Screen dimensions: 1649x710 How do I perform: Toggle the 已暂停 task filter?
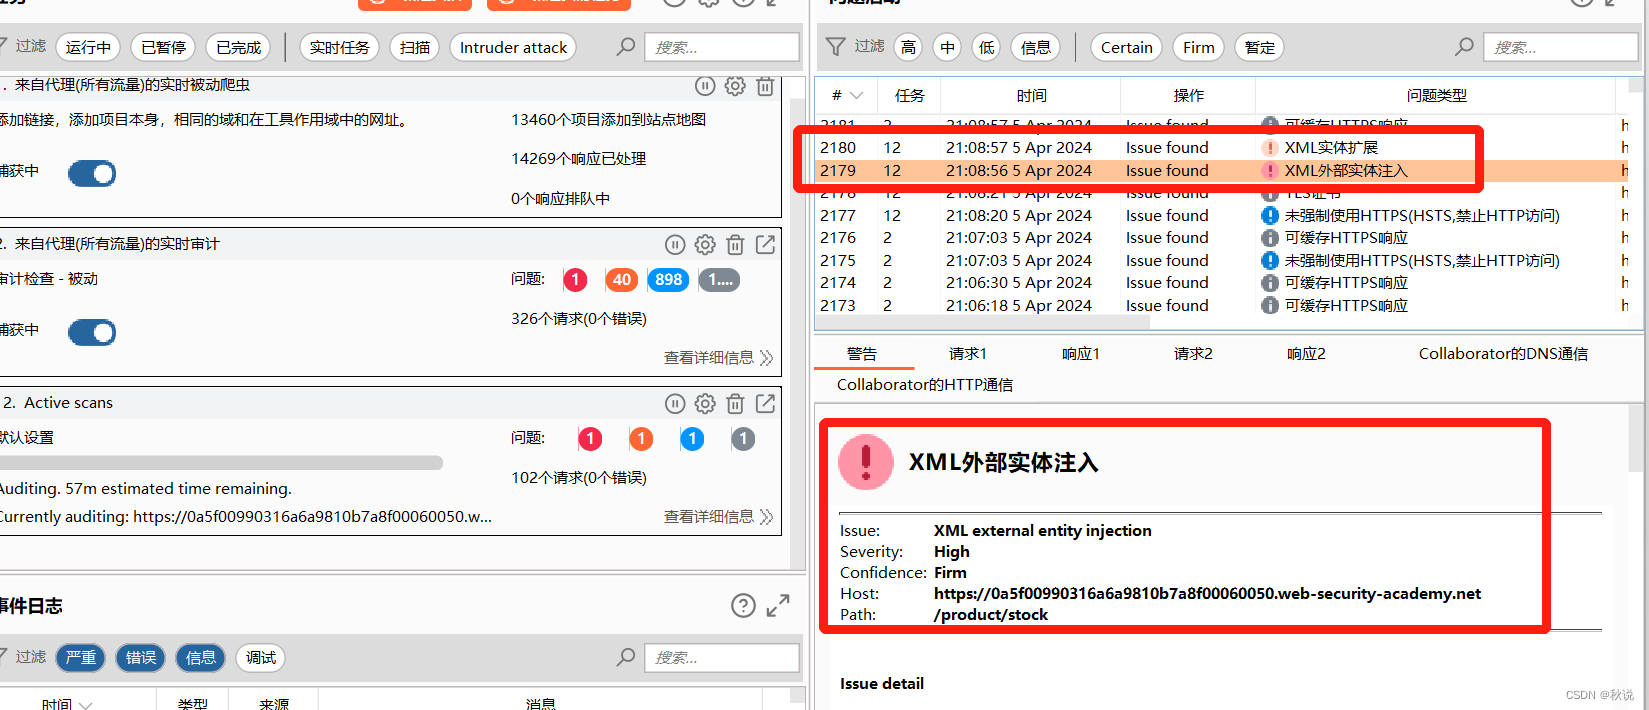[x=163, y=47]
